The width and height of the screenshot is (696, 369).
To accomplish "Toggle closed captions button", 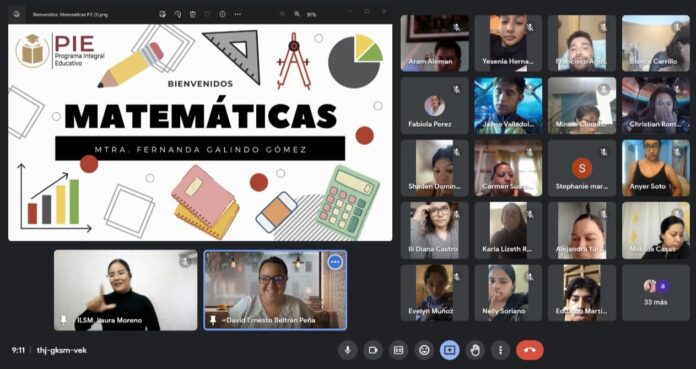I will (x=399, y=350).
